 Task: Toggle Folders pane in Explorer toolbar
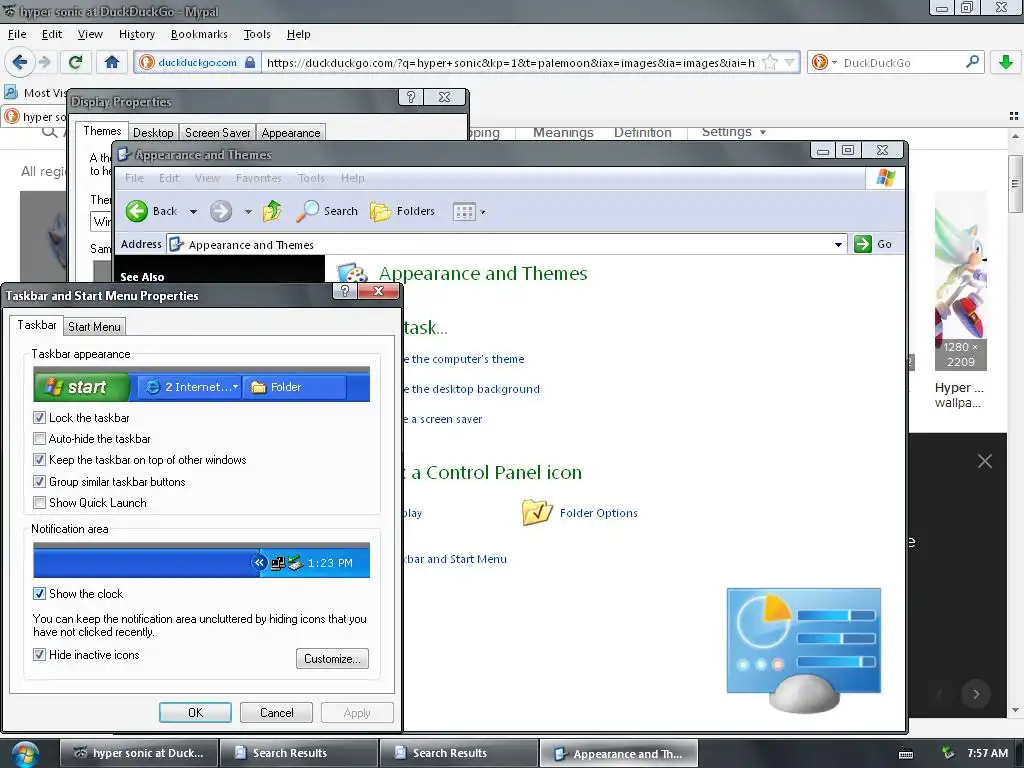[x=402, y=211]
